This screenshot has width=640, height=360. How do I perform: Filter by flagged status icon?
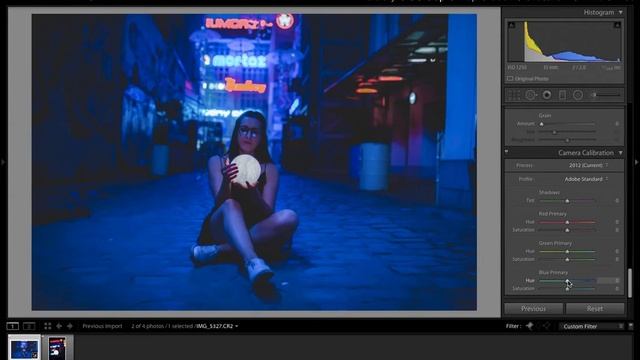(x=530, y=326)
